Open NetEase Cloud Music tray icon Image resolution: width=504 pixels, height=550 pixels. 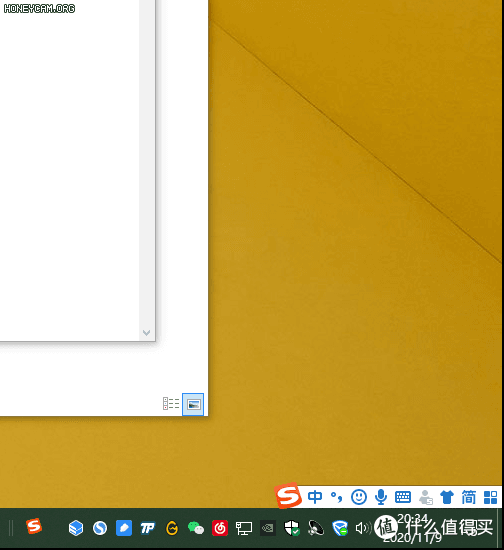tap(220, 528)
